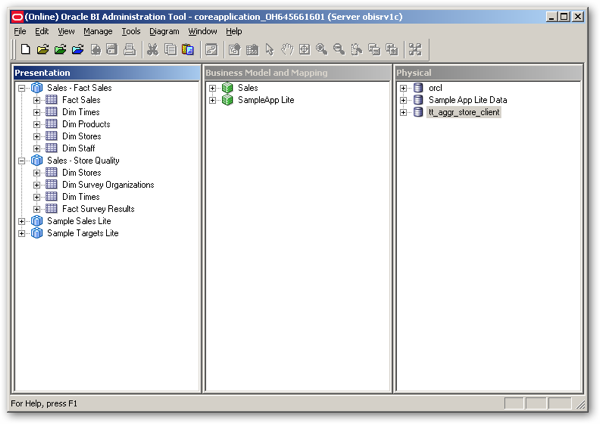Click the blue open folder toolbar icon
This screenshot has width=600, height=424.
78,49
